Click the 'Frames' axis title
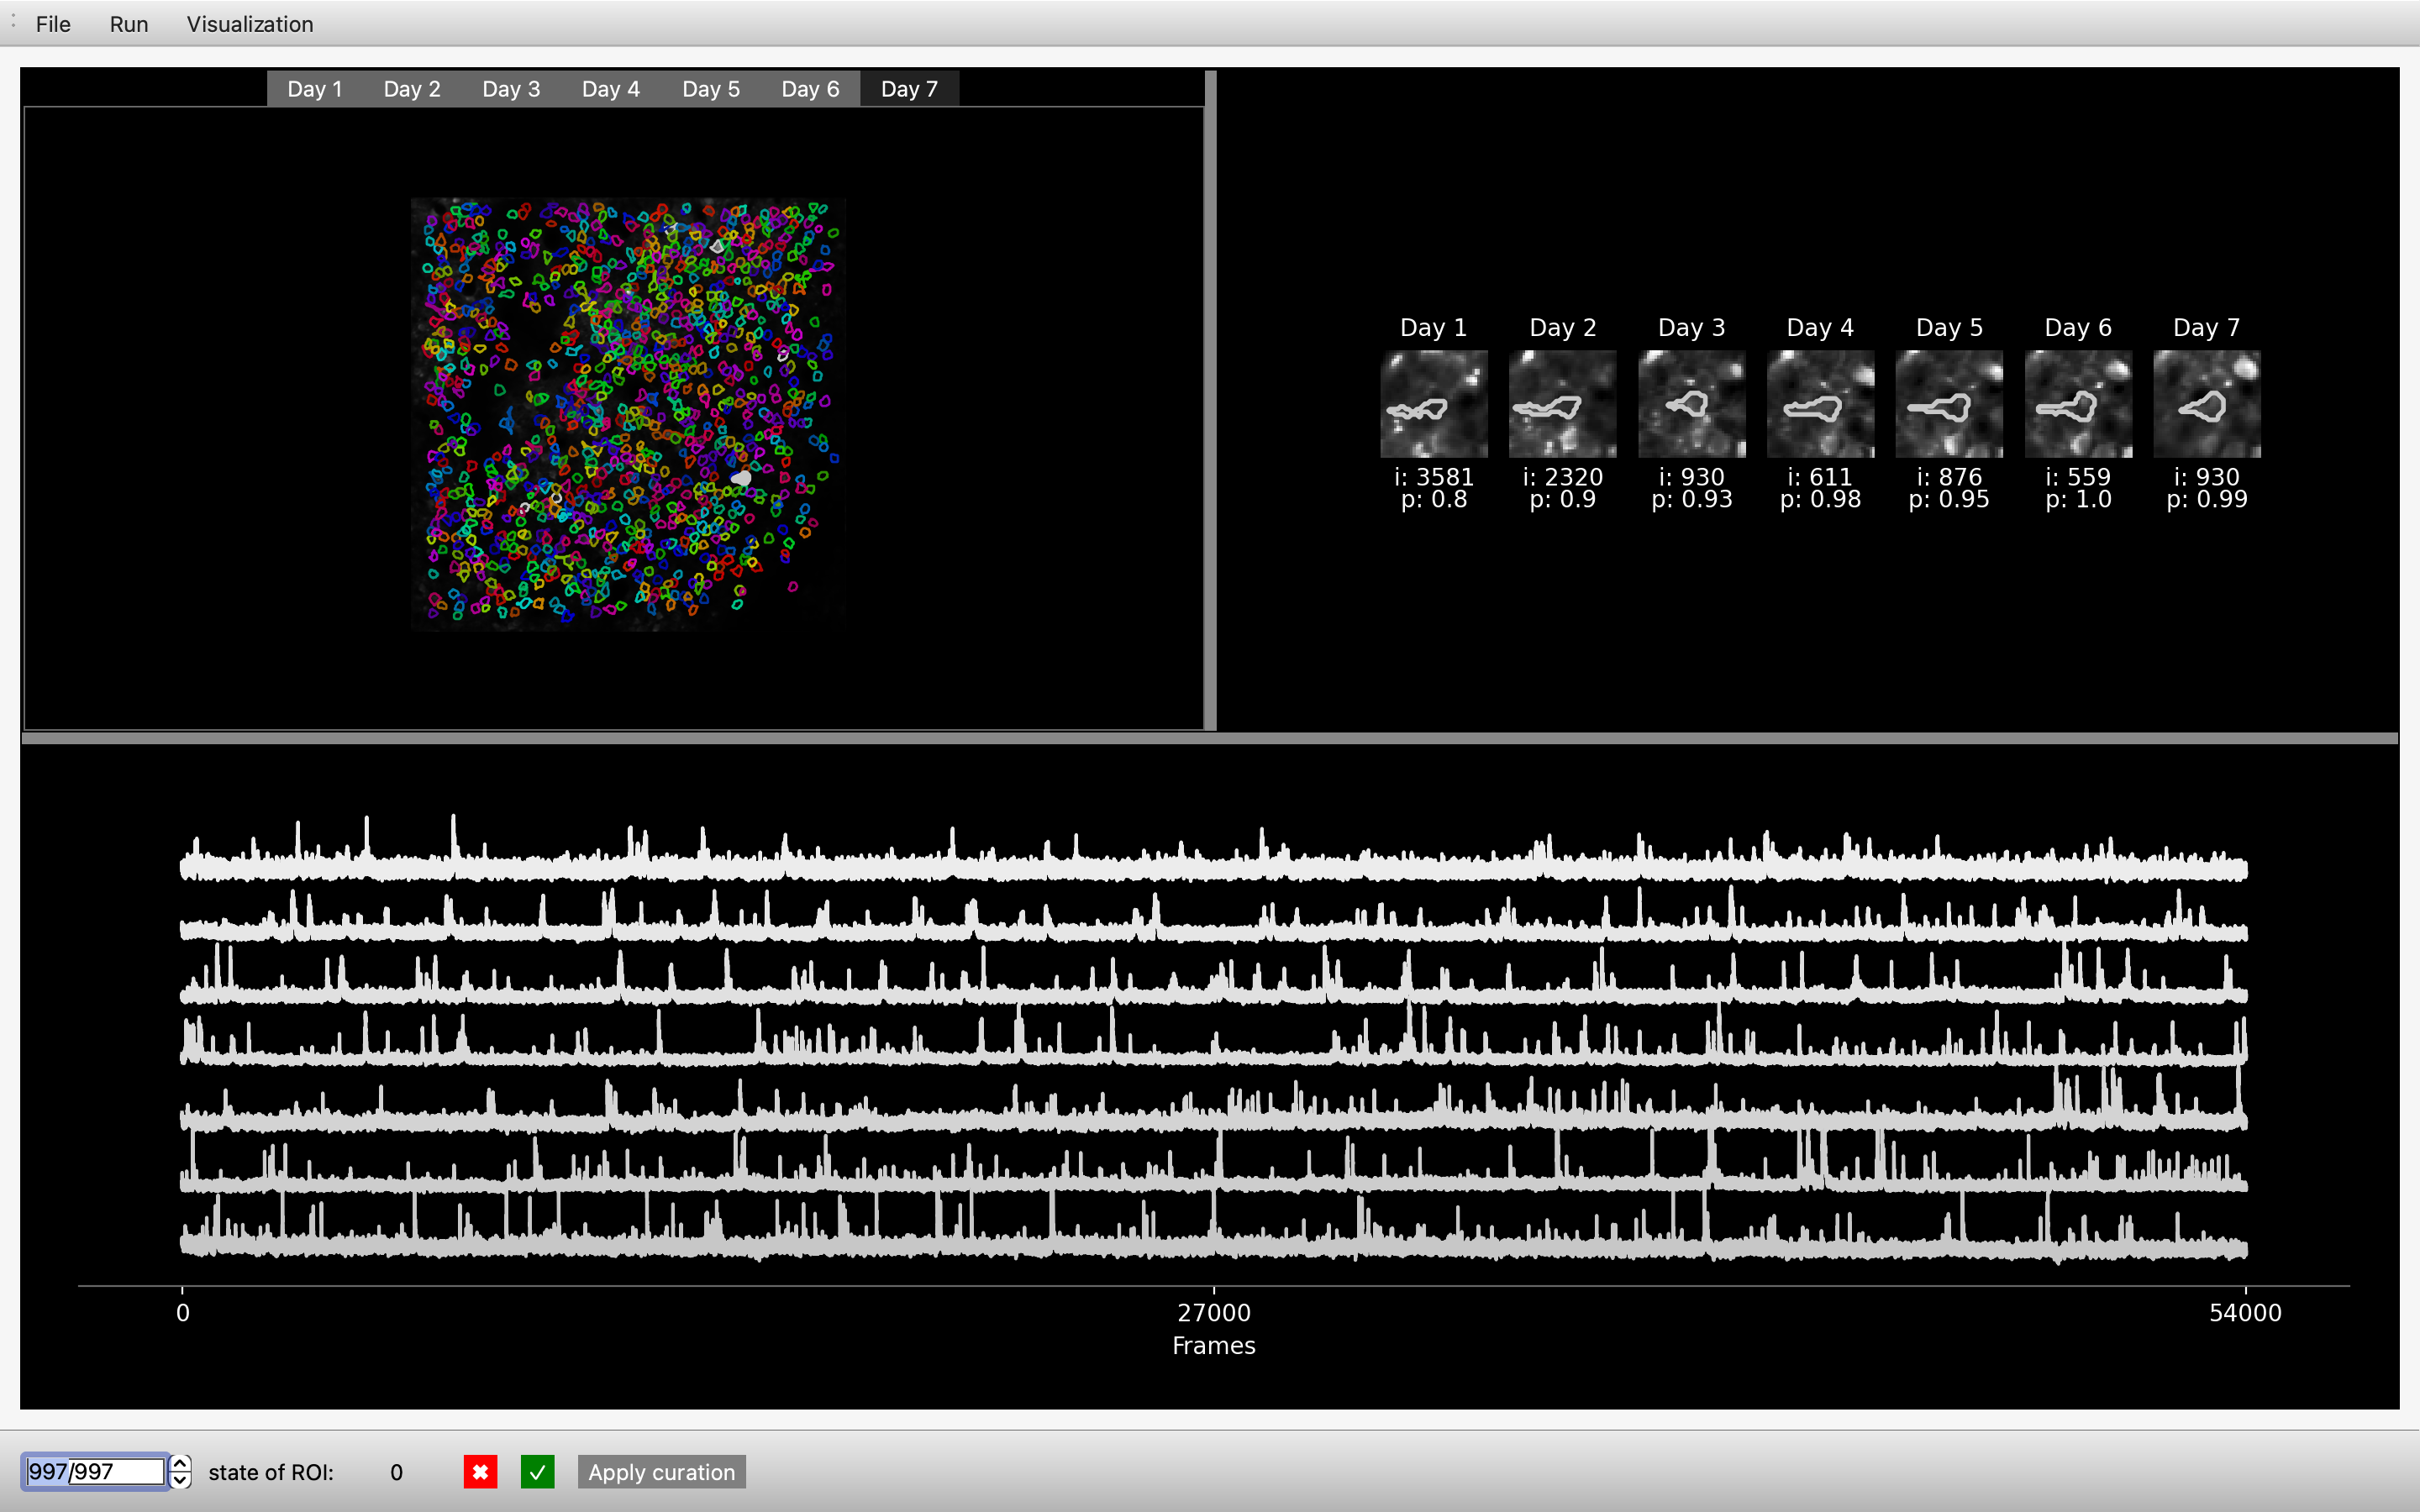Image resolution: width=2420 pixels, height=1512 pixels. coord(1214,1346)
